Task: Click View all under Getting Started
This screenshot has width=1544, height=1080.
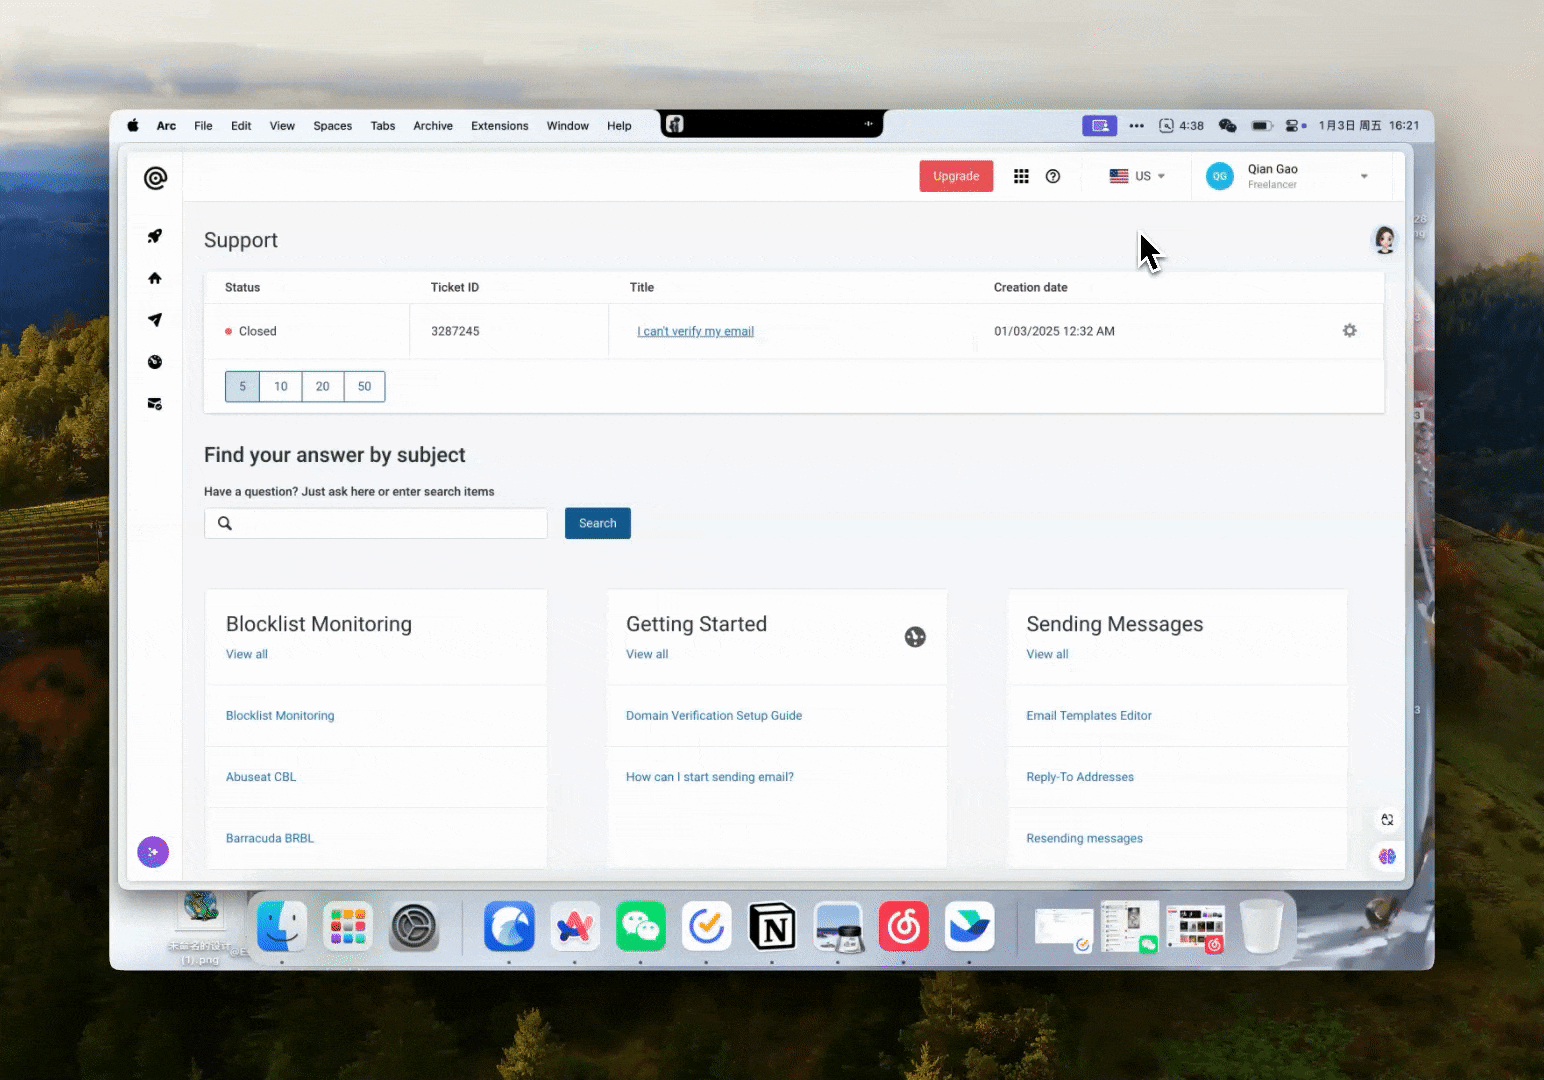Action: tap(647, 654)
